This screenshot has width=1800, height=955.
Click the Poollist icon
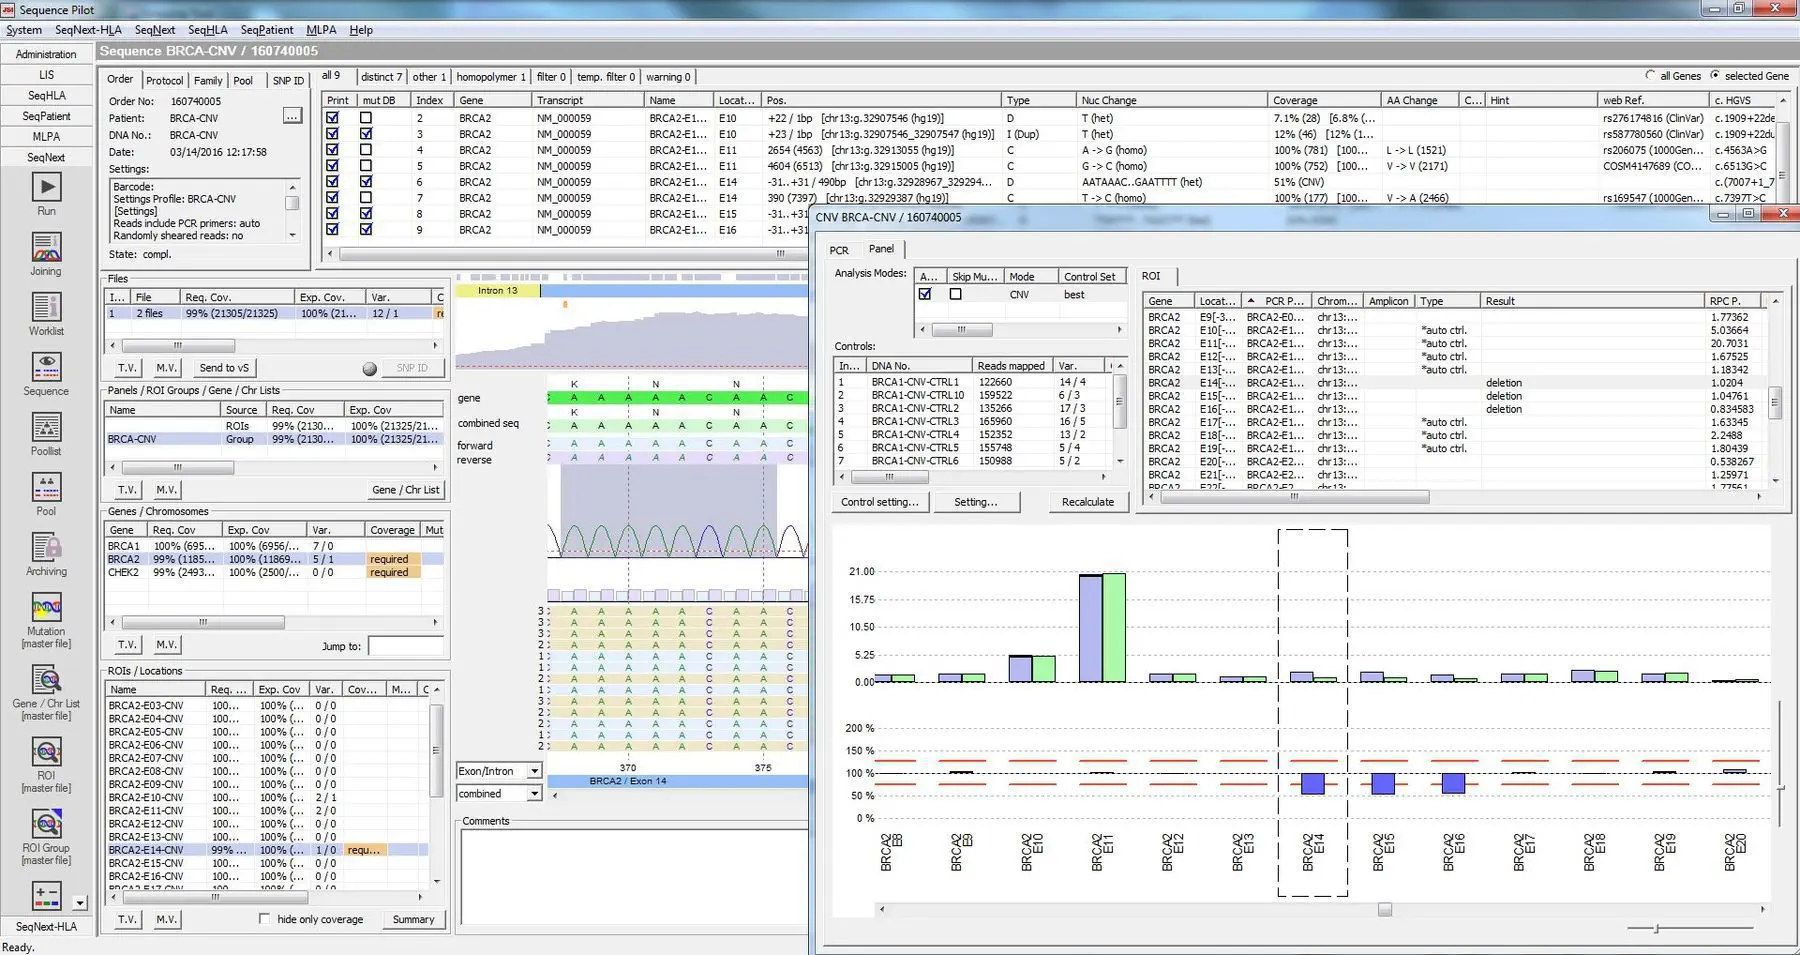point(46,428)
